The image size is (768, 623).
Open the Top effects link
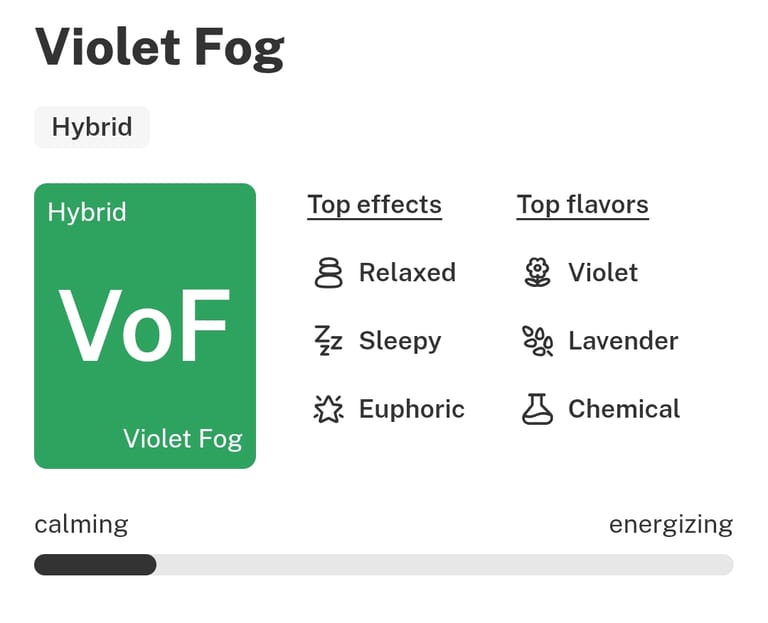point(374,205)
